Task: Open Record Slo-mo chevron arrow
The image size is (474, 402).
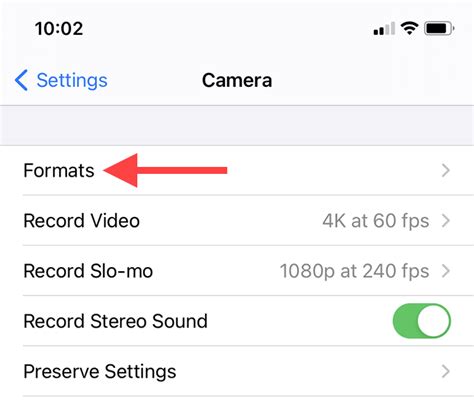Action: click(x=446, y=271)
